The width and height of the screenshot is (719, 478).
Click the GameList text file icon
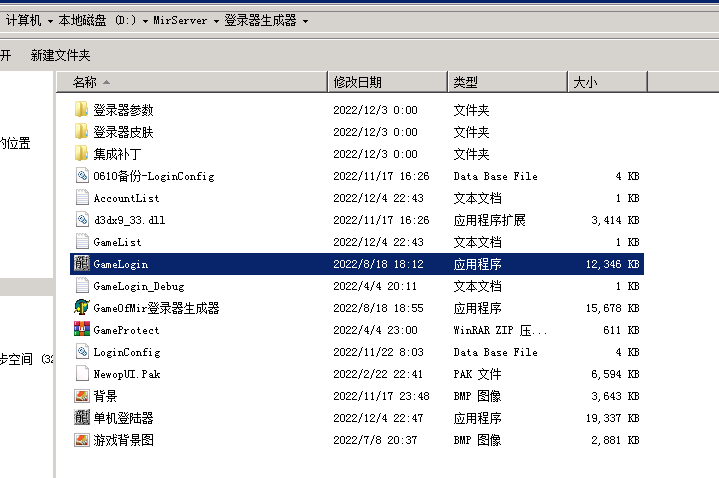(x=82, y=242)
